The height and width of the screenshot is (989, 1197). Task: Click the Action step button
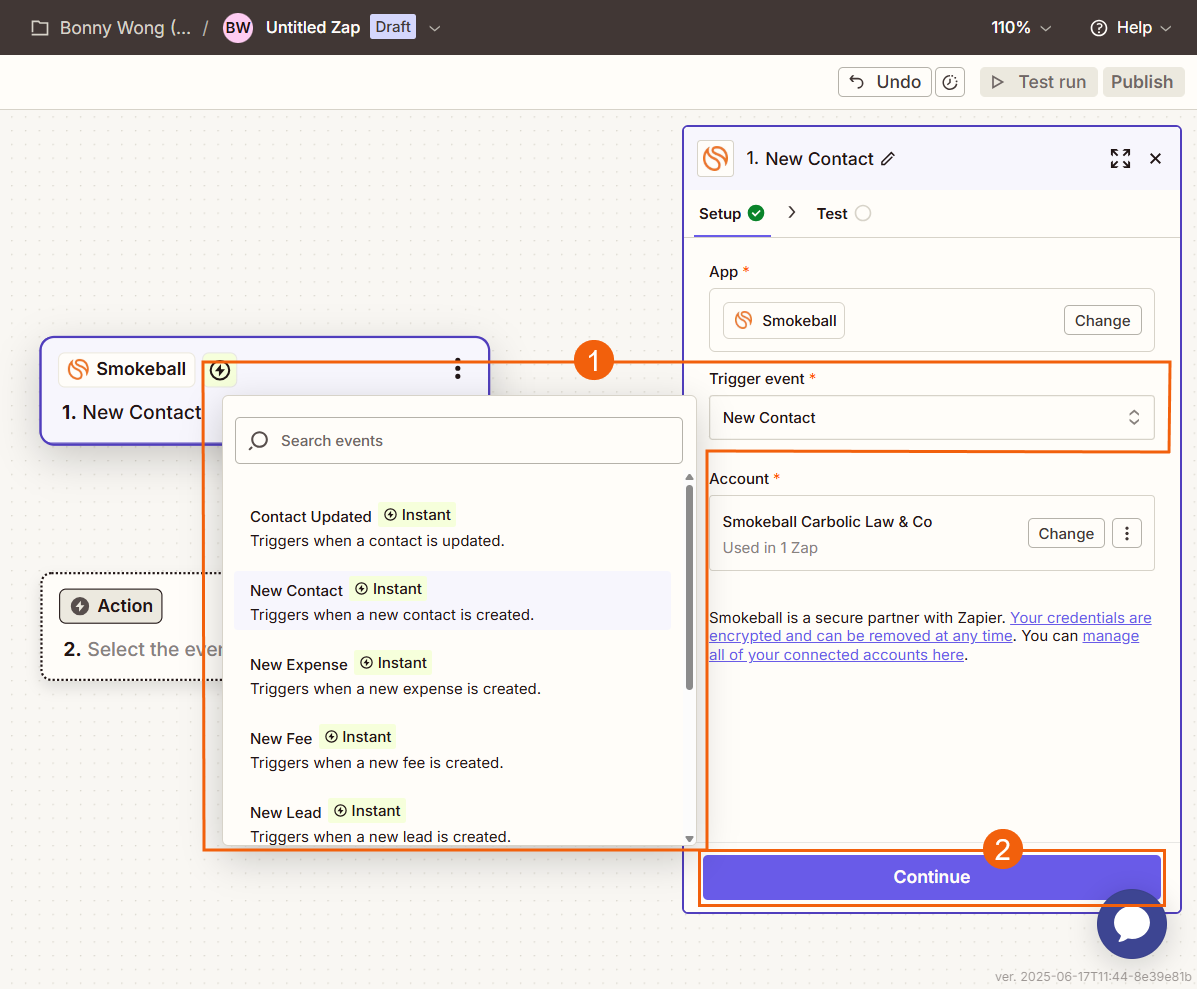coord(111,606)
